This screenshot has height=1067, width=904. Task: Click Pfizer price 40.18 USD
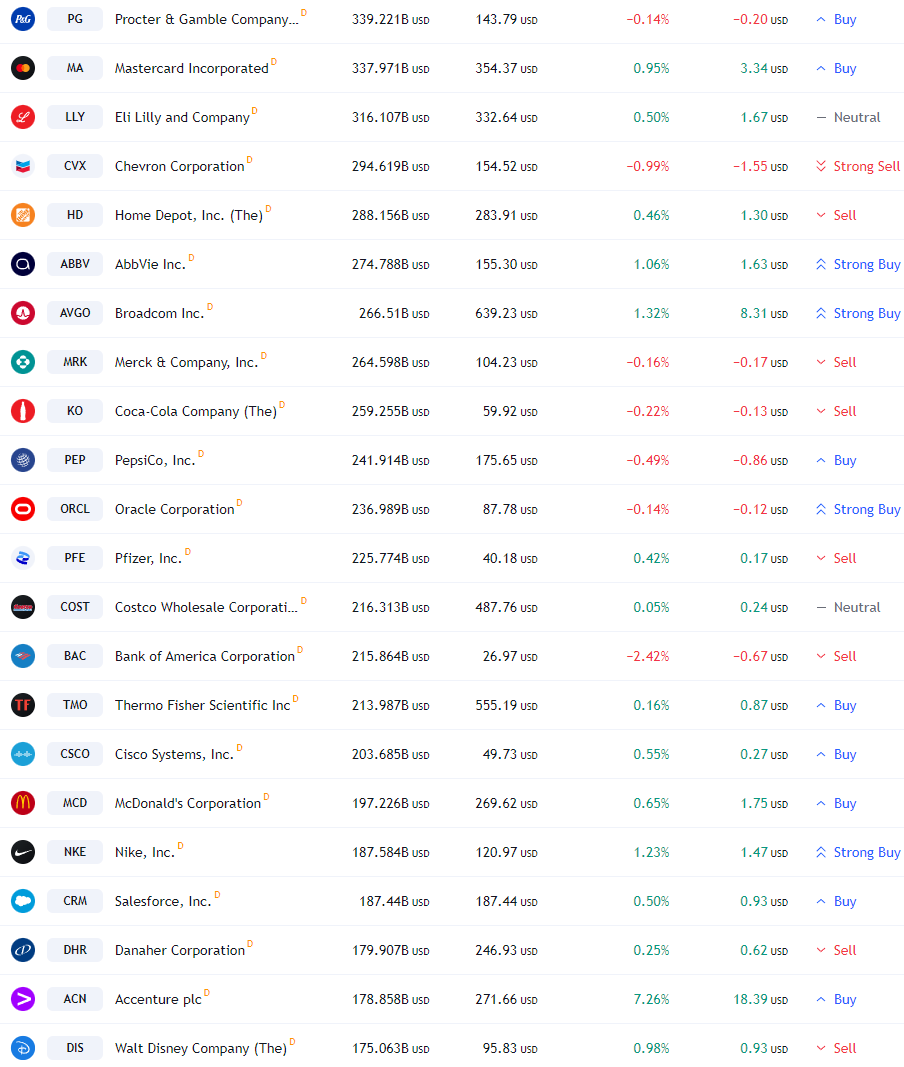click(510, 559)
